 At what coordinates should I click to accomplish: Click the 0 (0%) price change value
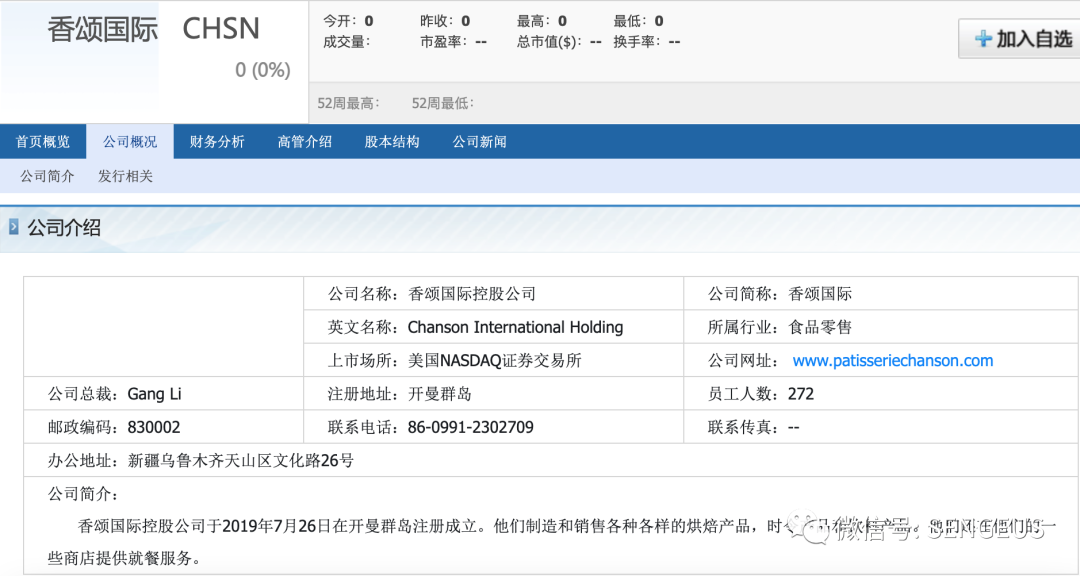[262, 70]
